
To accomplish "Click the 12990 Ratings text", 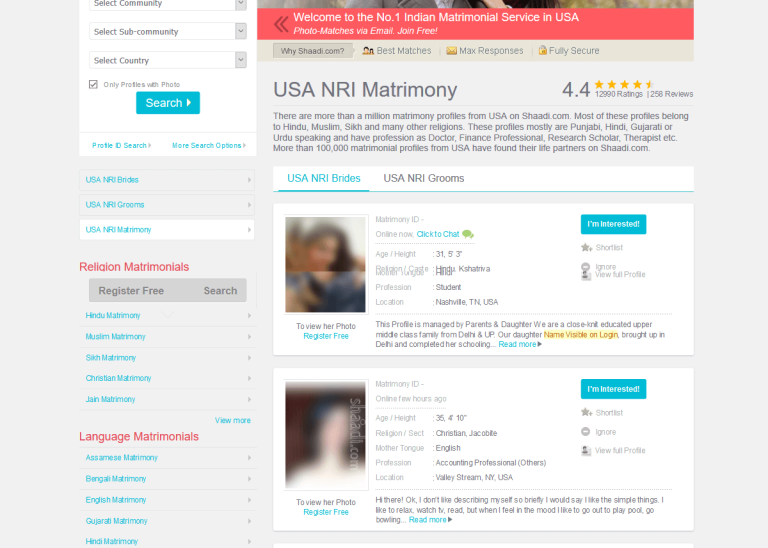I will pyautogui.click(x=619, y=94).
